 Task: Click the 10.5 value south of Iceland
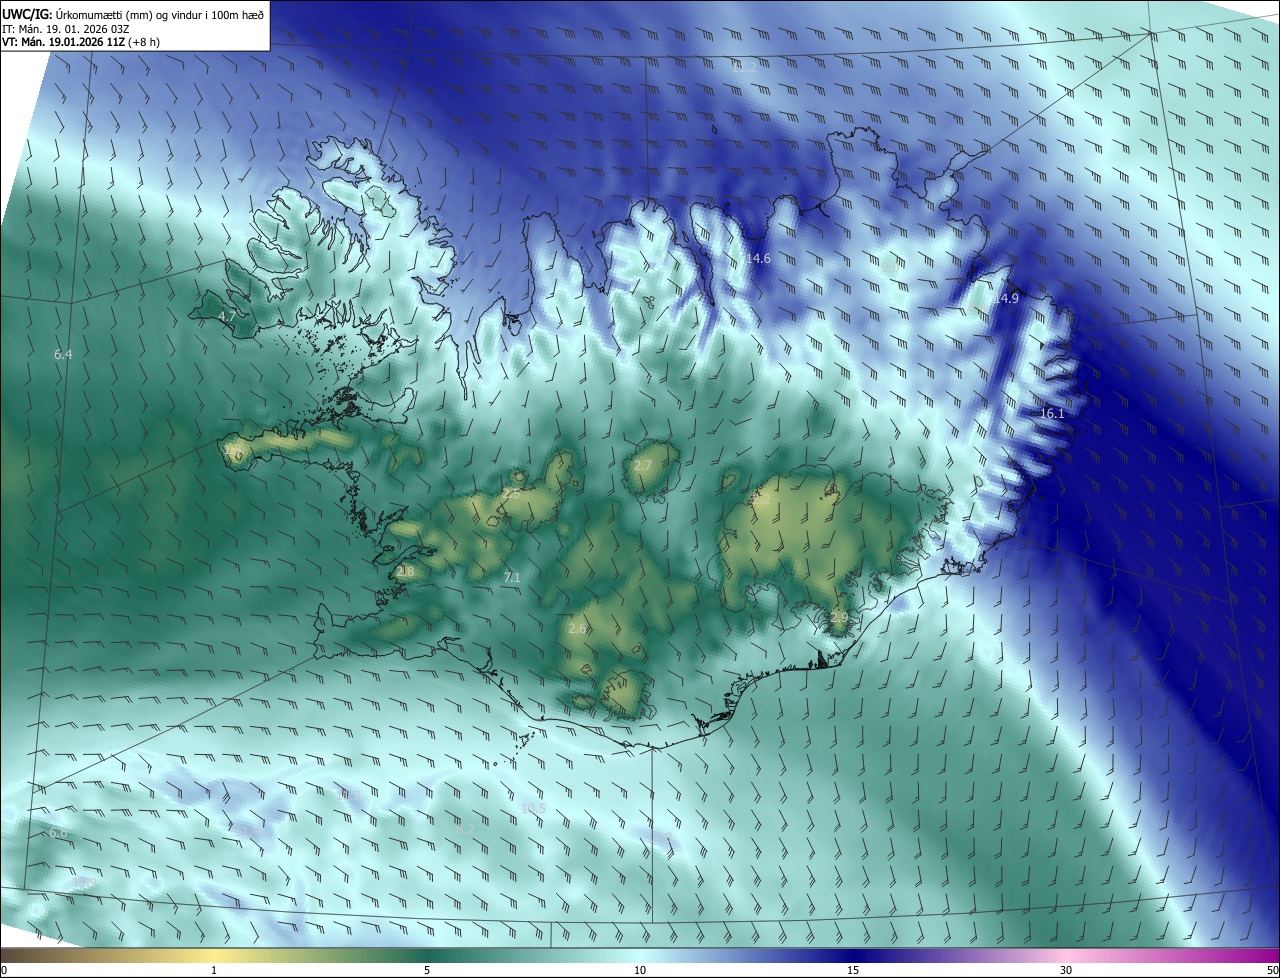pyautogui.click(x=534, y=809)
